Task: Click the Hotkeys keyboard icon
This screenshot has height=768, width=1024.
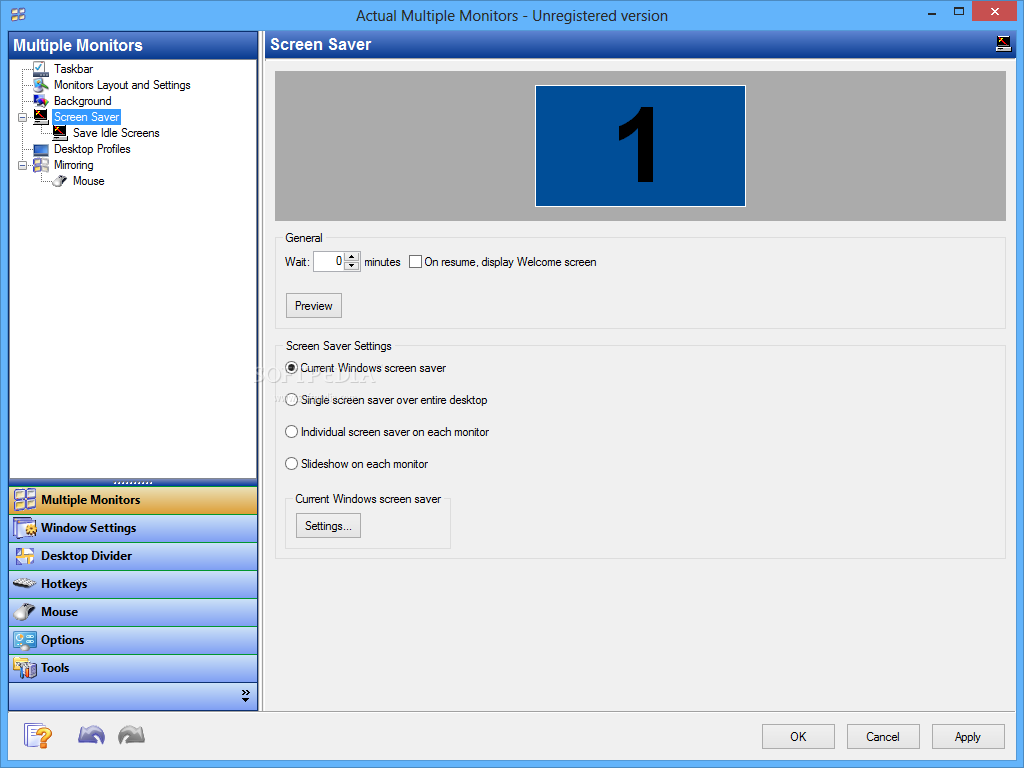Action: [25, 583]
